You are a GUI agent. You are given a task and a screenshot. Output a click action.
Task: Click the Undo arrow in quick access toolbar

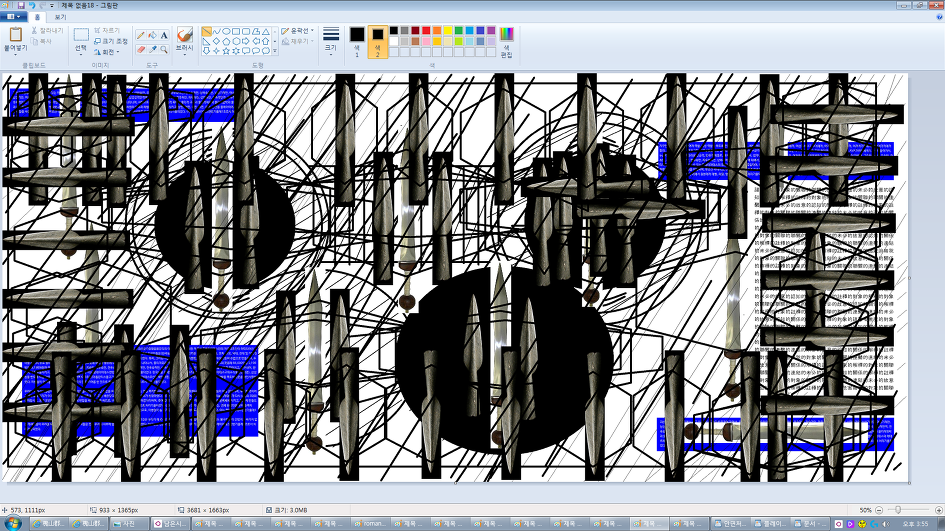pos(31,5)
